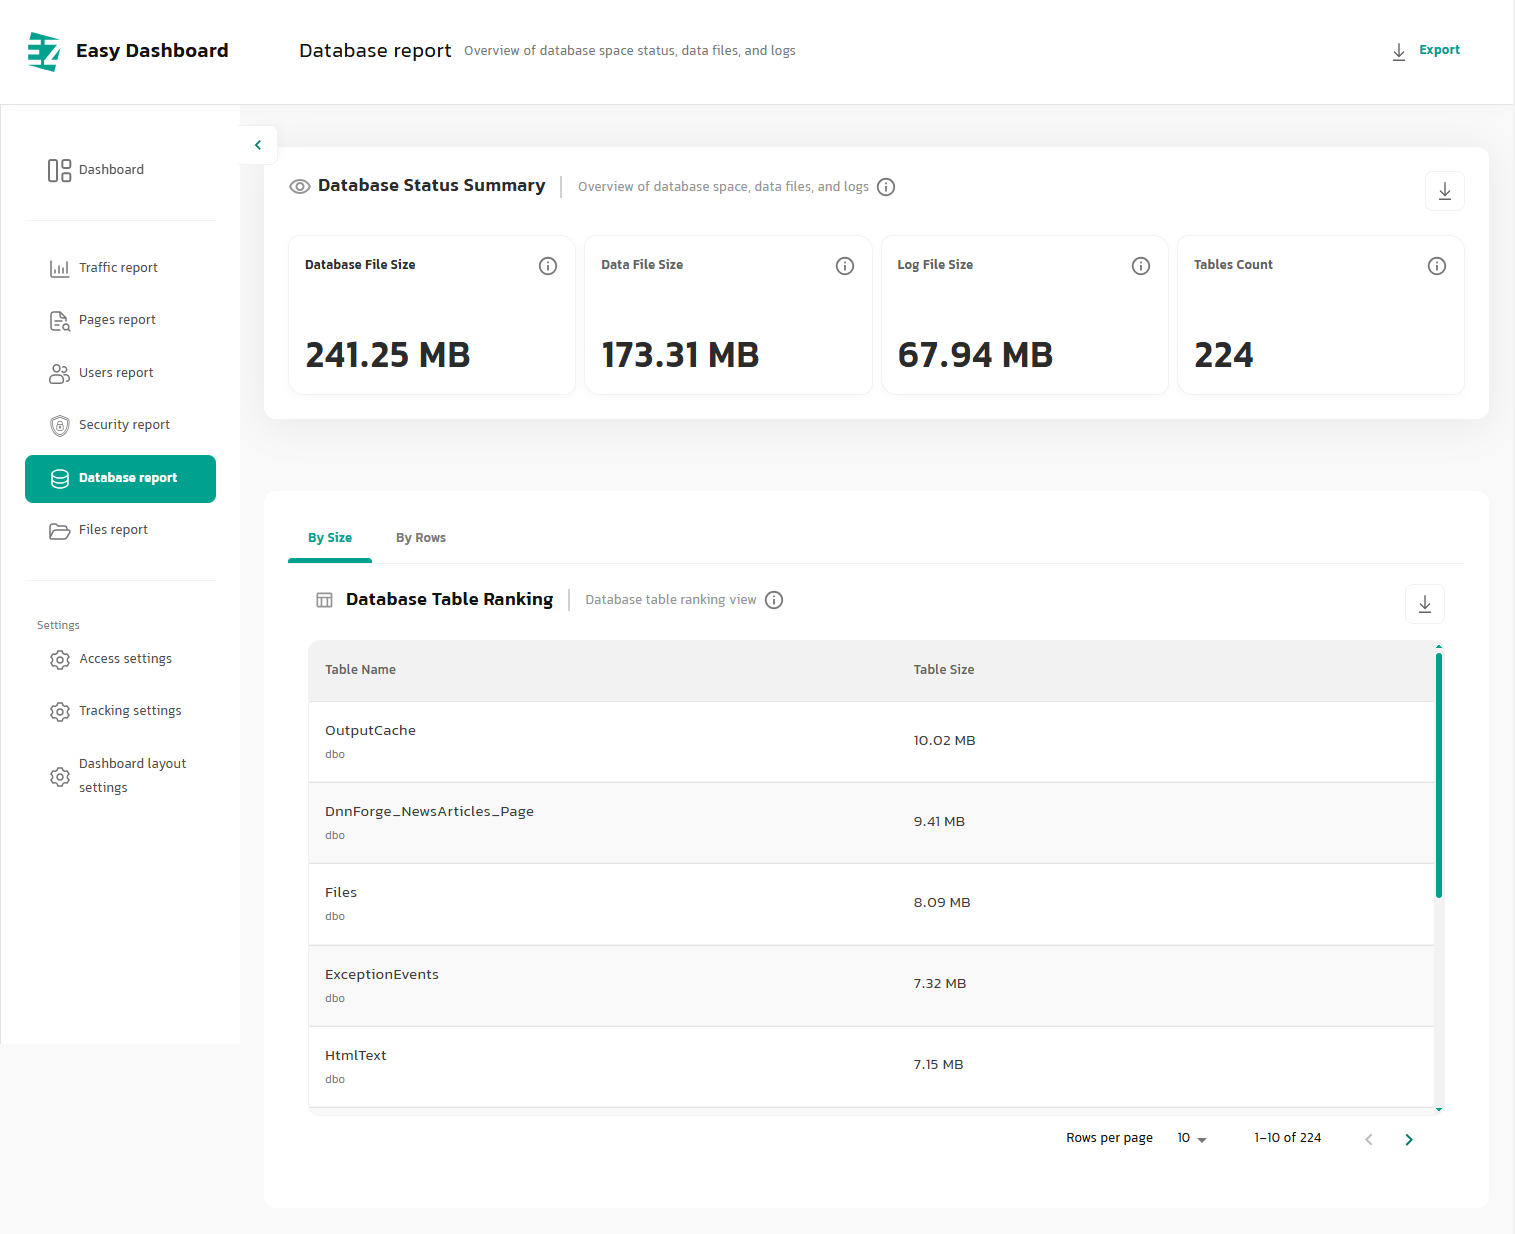
Task: Select the ExceptionEvents table row
Action: point(871,986)
